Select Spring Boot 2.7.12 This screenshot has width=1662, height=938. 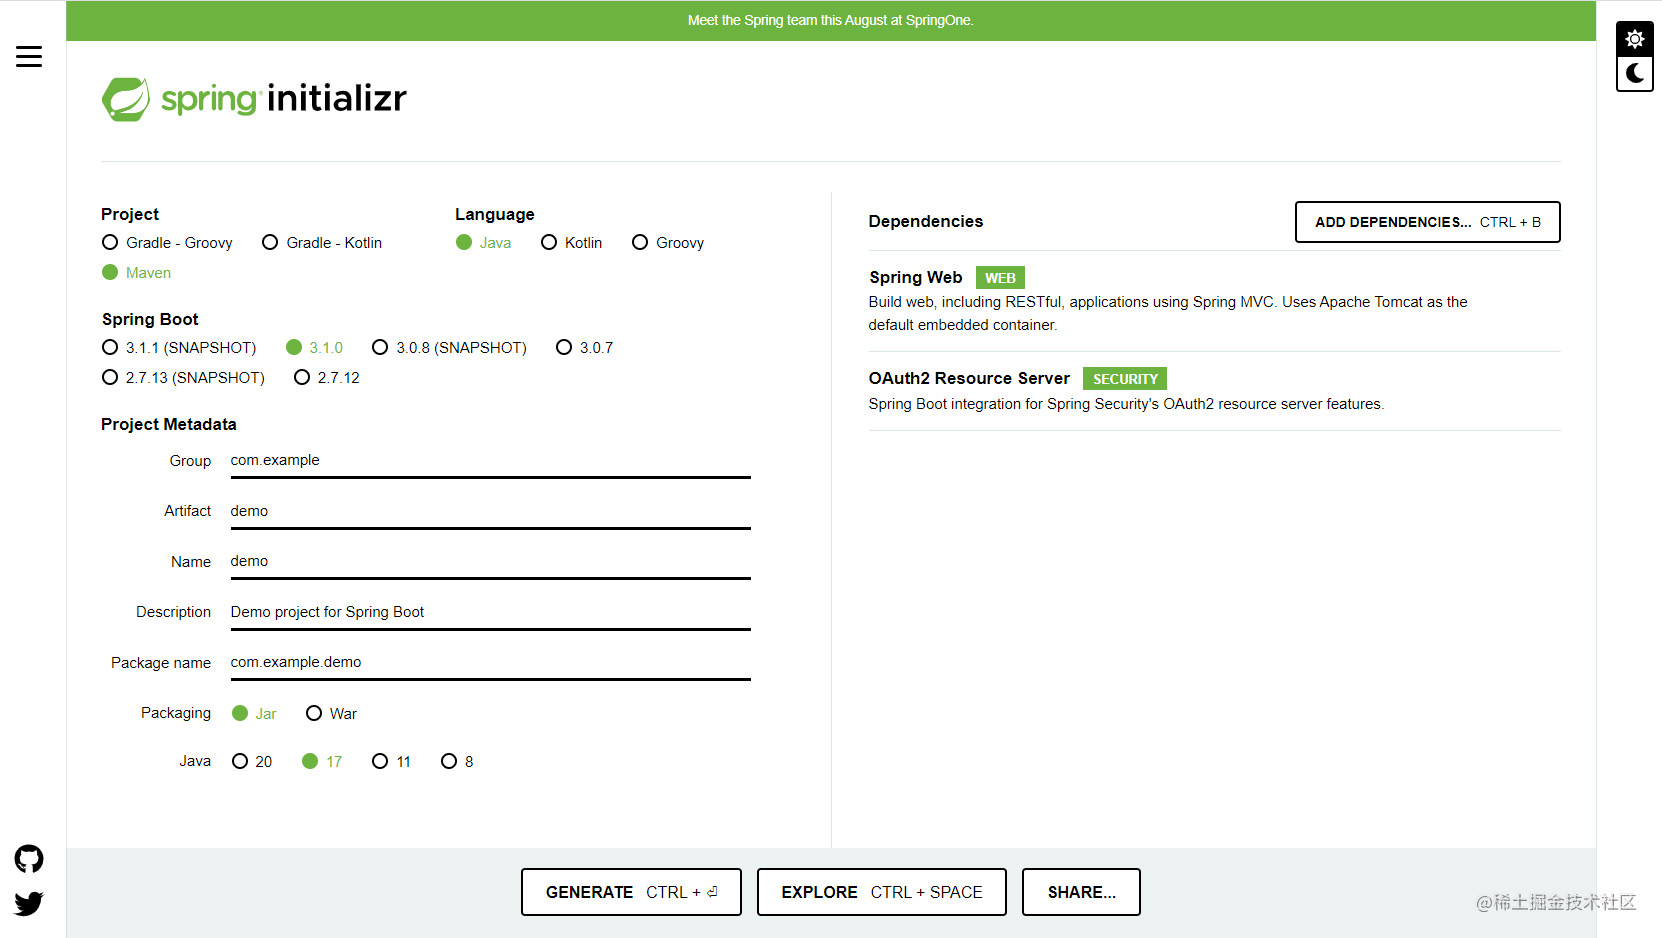click(x=326, y=378)
